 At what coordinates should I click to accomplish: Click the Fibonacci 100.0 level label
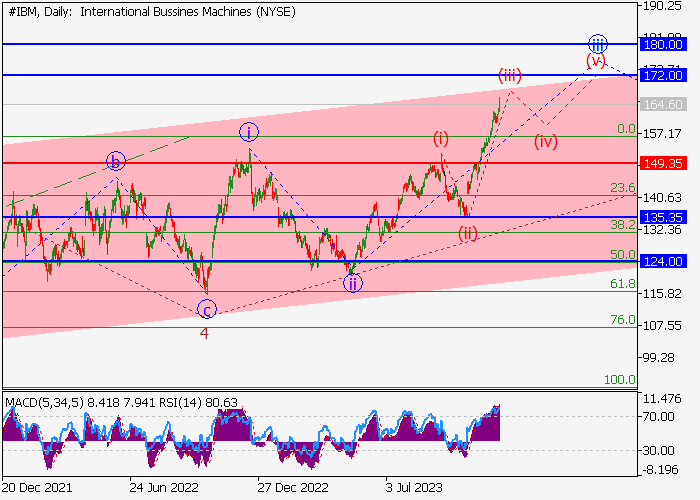pos(620,380)
